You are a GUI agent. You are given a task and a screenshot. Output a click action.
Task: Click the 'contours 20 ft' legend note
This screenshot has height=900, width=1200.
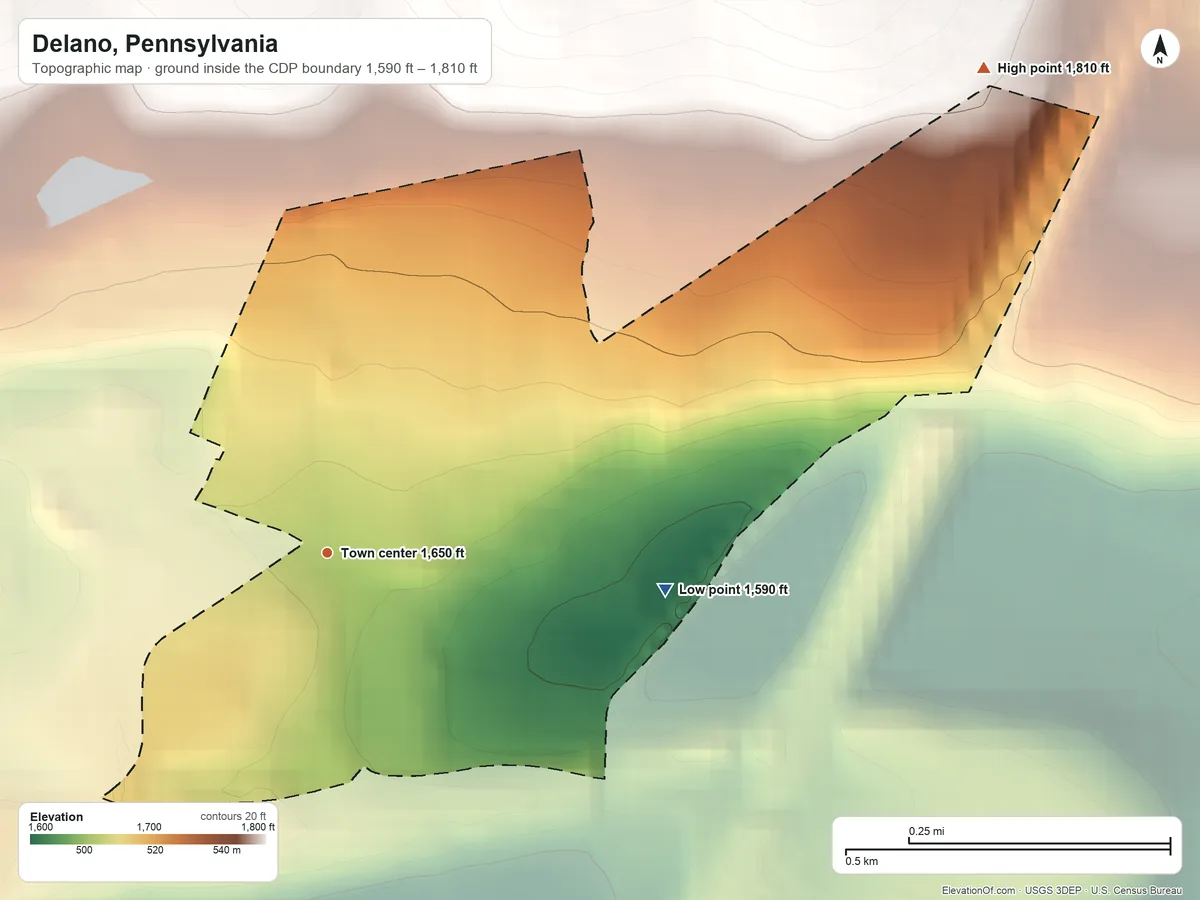coord(233,817)
